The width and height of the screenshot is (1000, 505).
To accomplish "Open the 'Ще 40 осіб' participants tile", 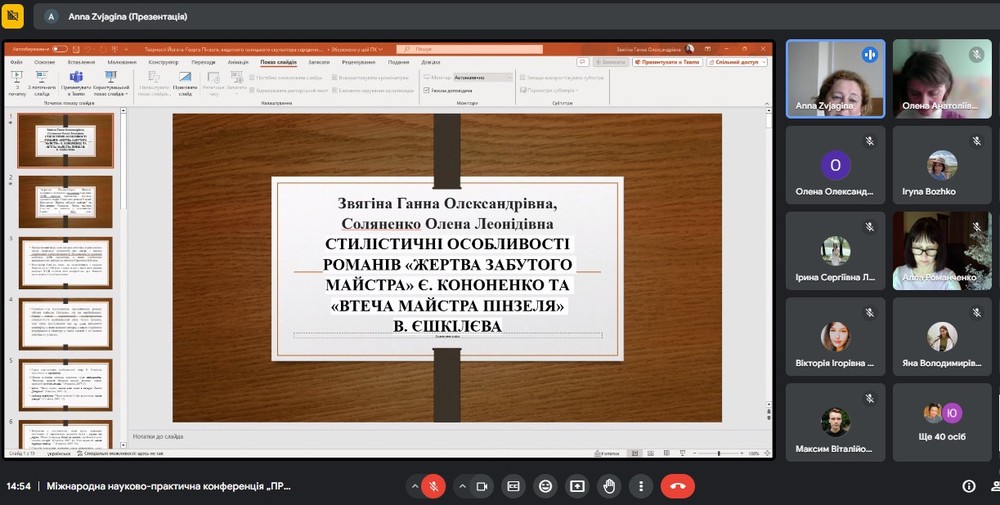I will 943,423.
